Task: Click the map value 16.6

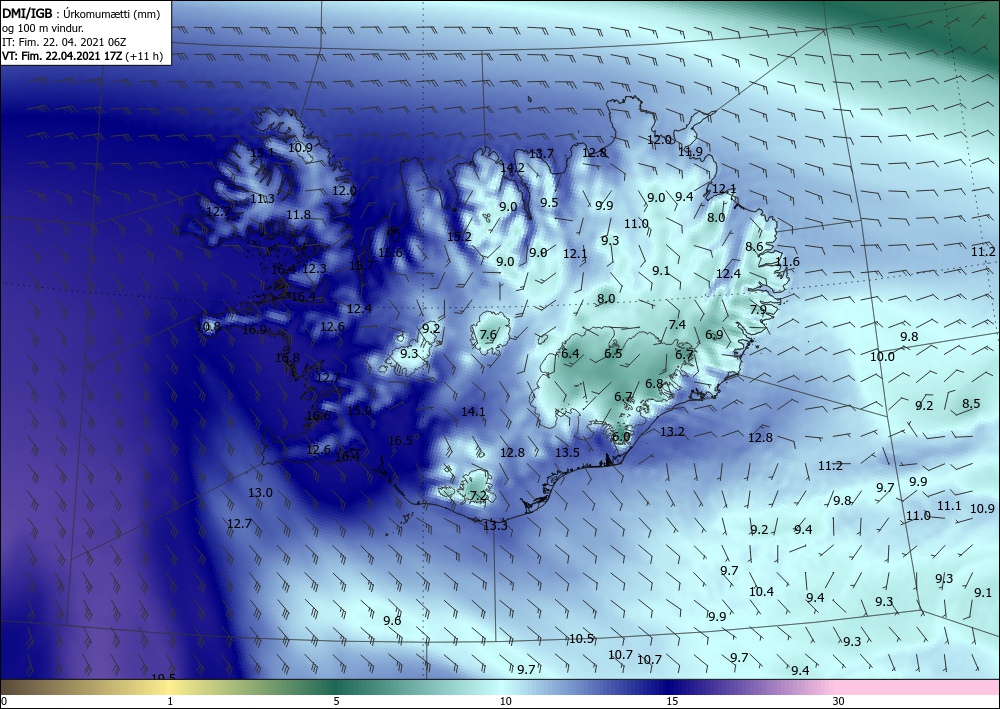Action: [318, 416]
